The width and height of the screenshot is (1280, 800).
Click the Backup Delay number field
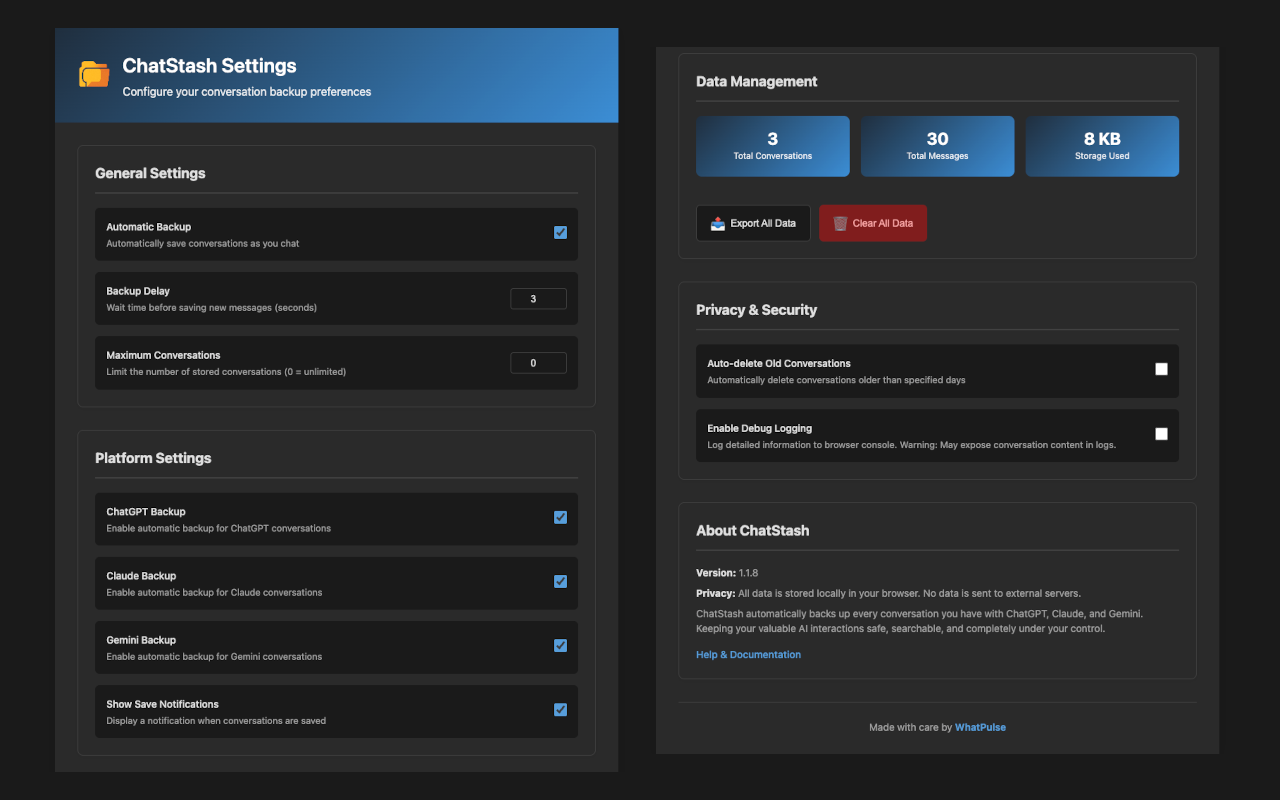click(x=538, y=299)
